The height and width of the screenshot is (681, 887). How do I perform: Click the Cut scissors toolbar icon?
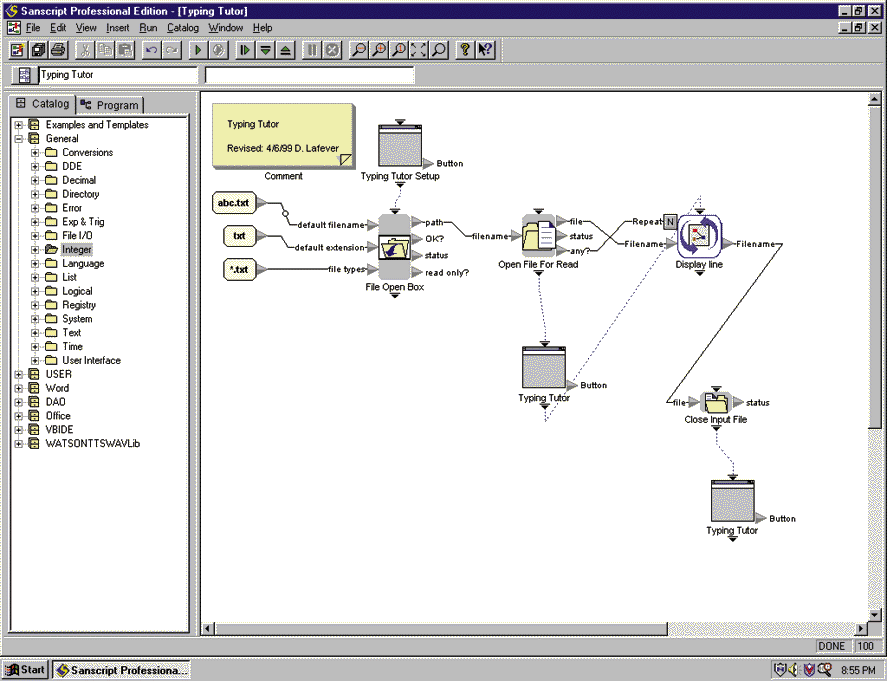[85, 49]
